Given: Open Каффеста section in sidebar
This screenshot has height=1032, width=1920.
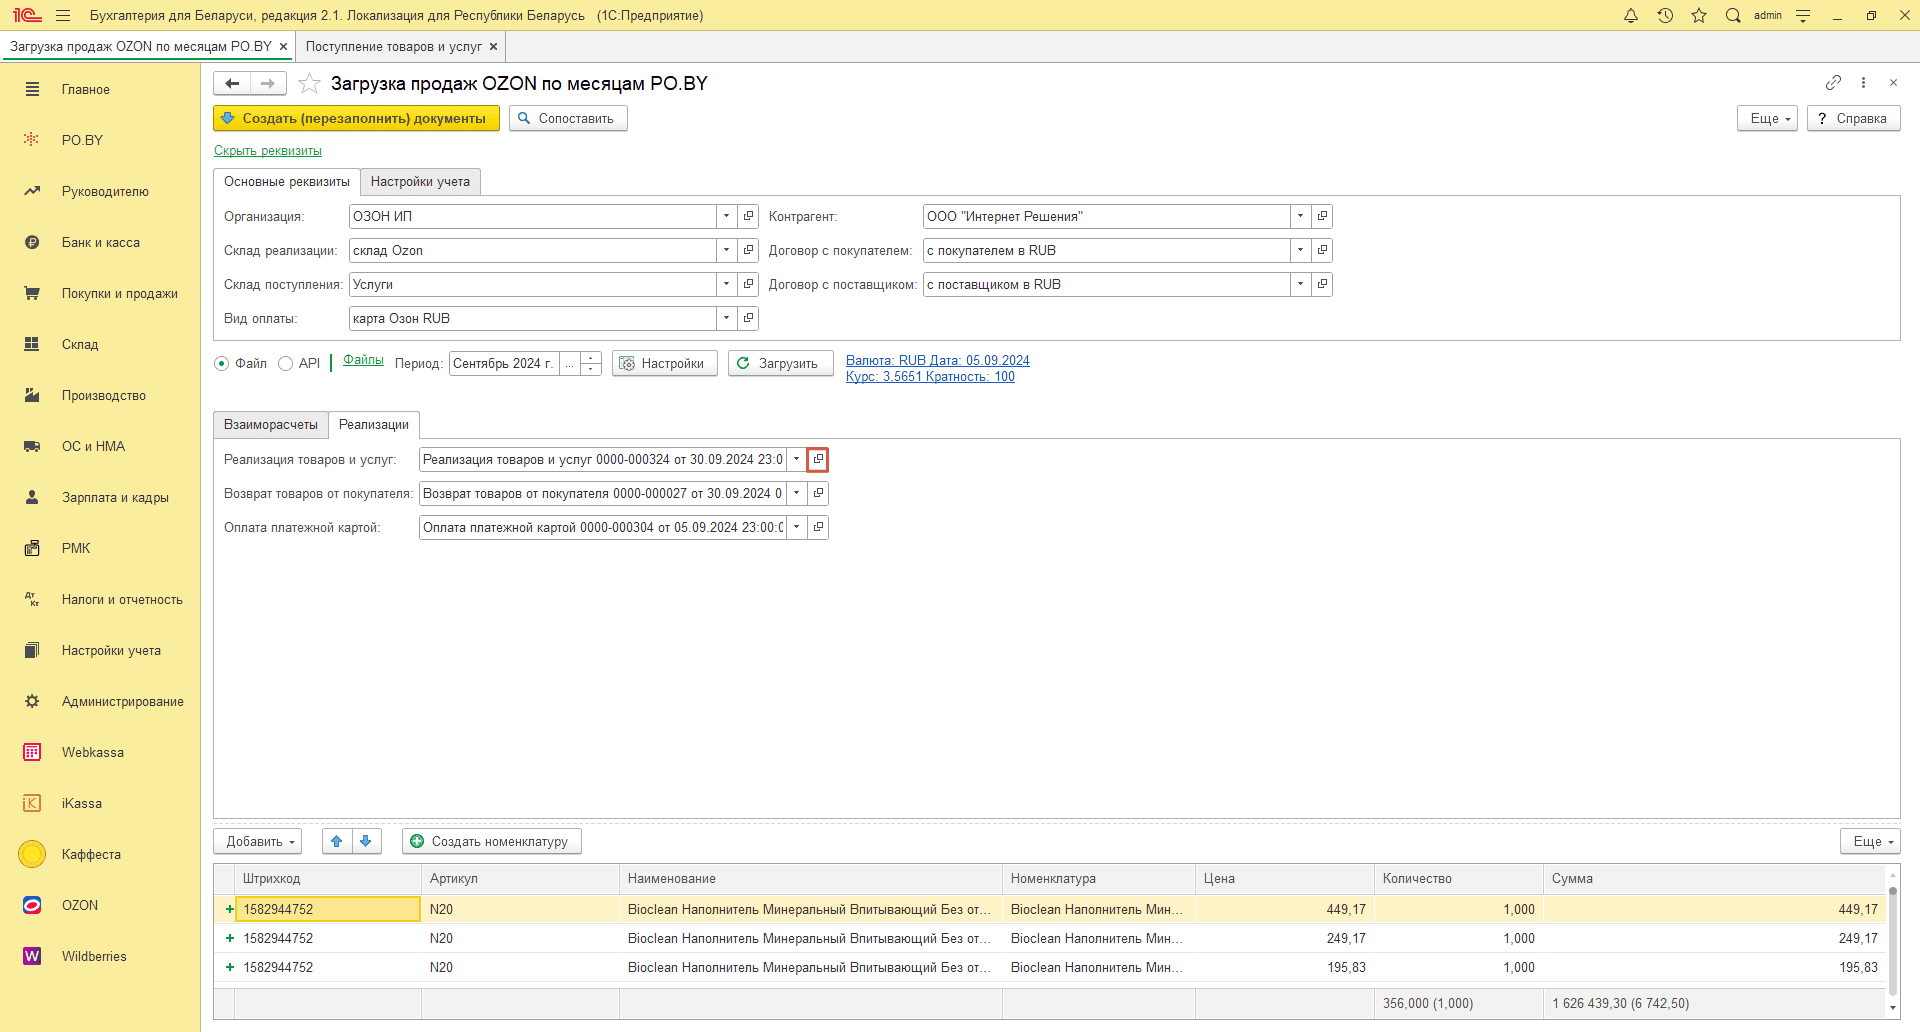Looking at the screenshot, I should (100, 854).
